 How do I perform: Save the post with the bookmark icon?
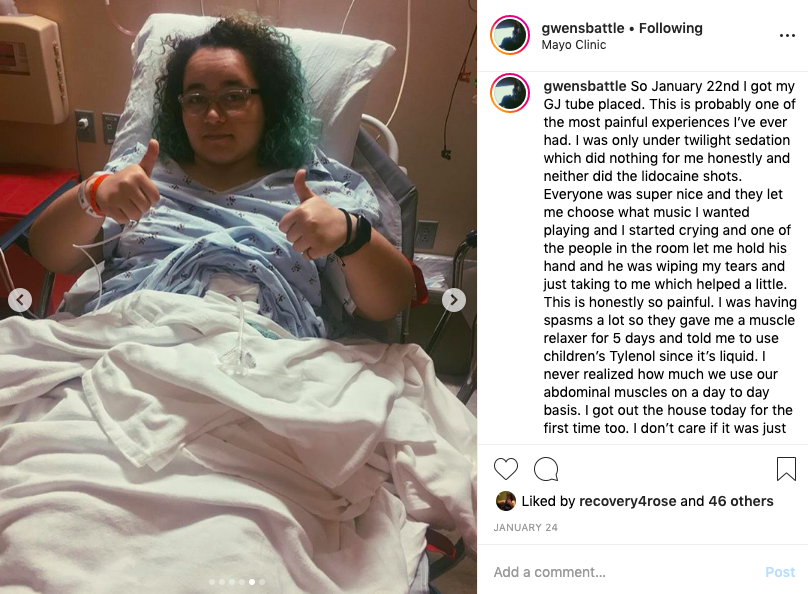(786, 469)
